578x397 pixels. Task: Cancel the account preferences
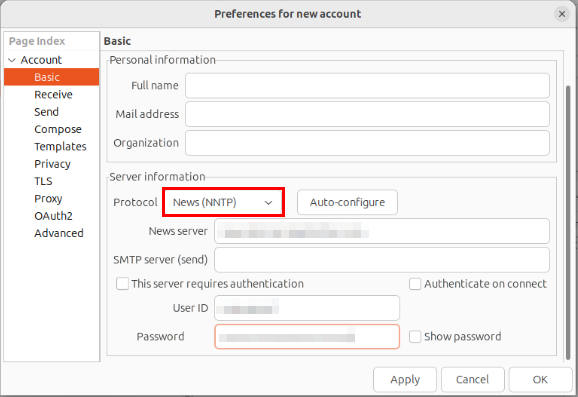point(472,379)
